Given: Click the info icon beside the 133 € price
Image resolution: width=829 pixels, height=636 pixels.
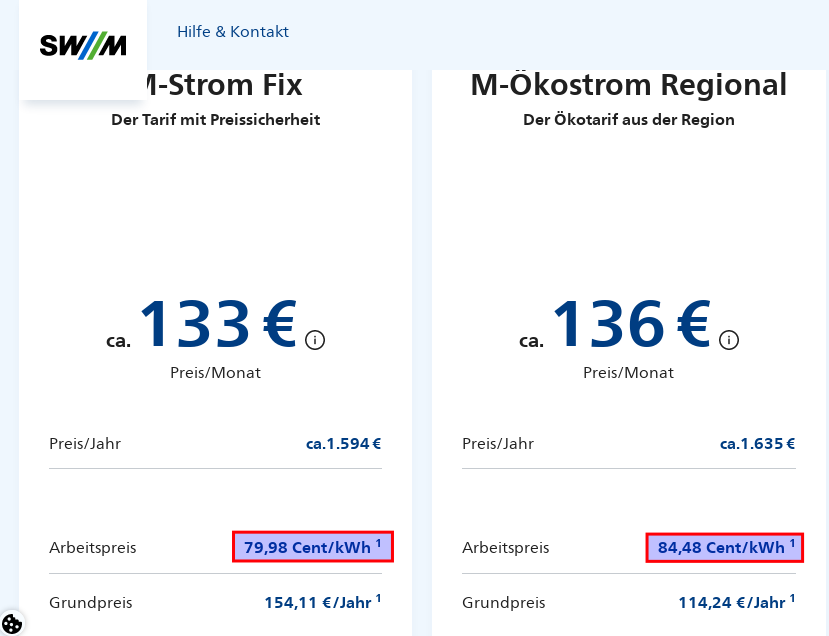Looking at the screenshot, I should pyautogui.click(x=315, y=340).
